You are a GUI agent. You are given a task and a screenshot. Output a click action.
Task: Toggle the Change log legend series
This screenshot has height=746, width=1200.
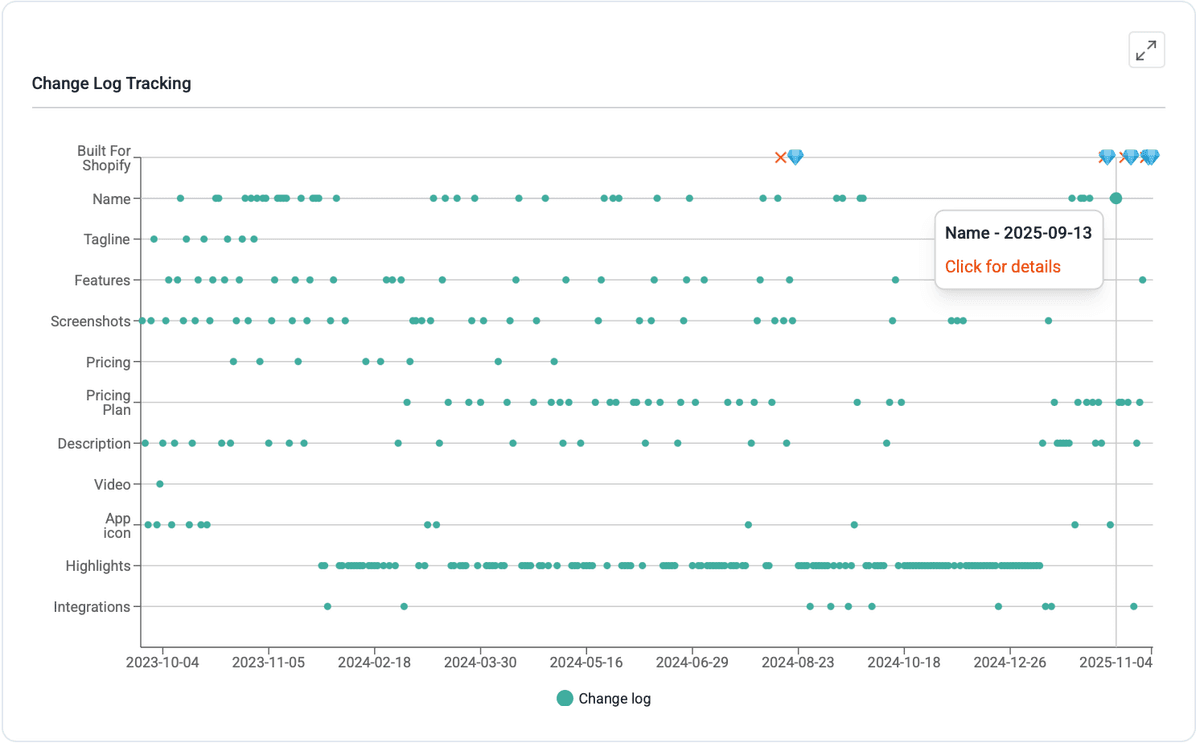click(603, 698)
